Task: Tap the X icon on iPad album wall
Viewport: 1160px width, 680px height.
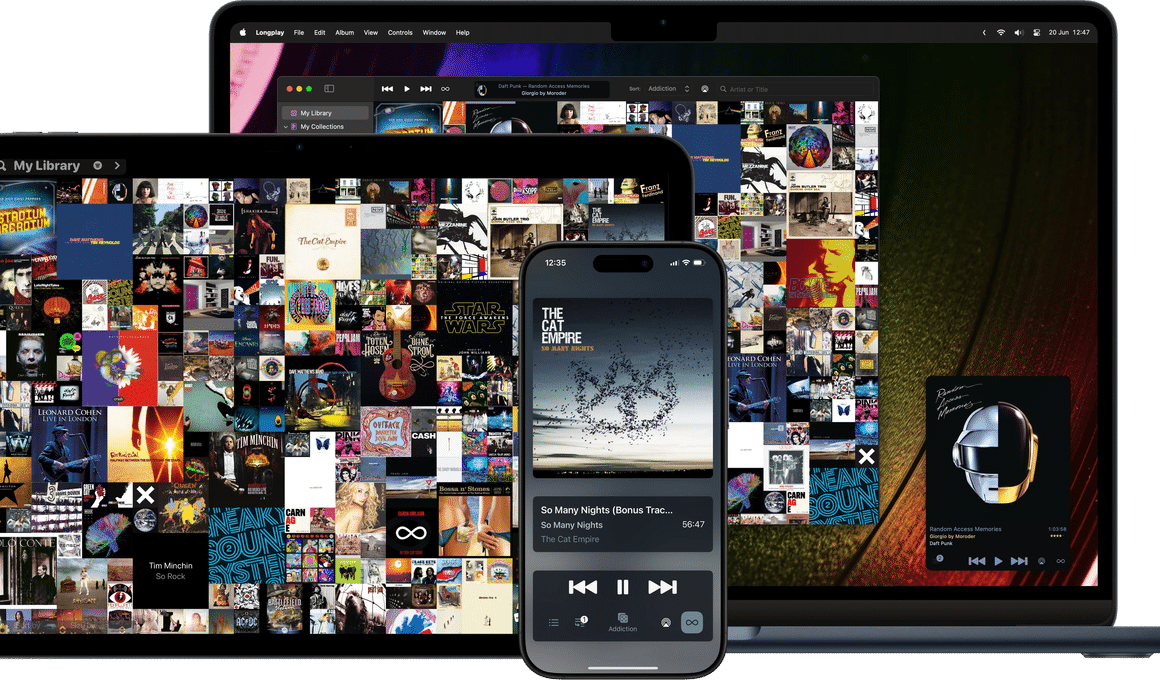Action: 145,495
